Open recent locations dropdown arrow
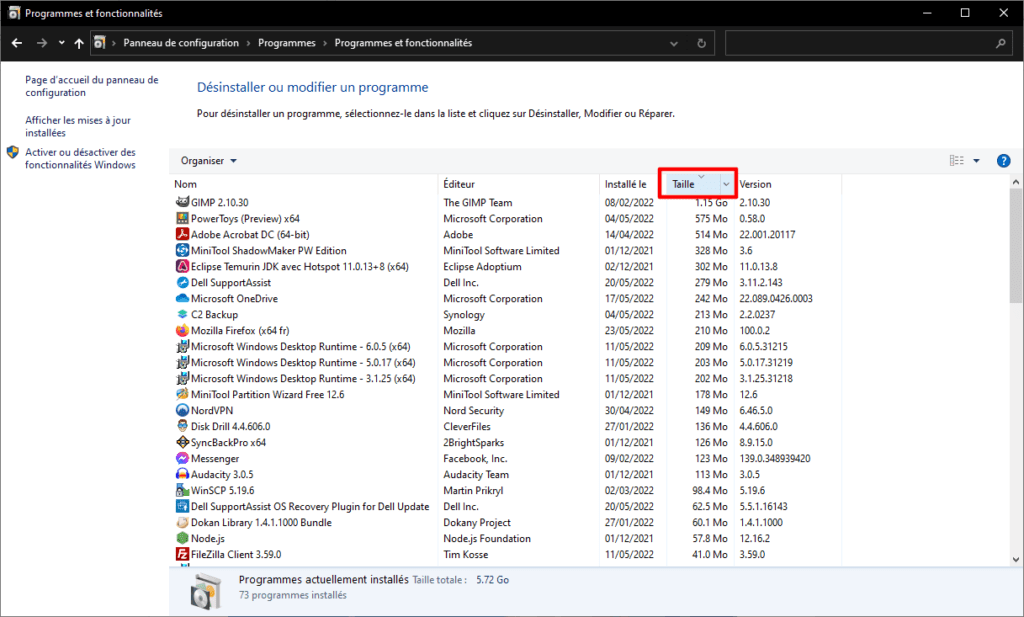This screenshot has width=1024, height=617. point(61,43)
